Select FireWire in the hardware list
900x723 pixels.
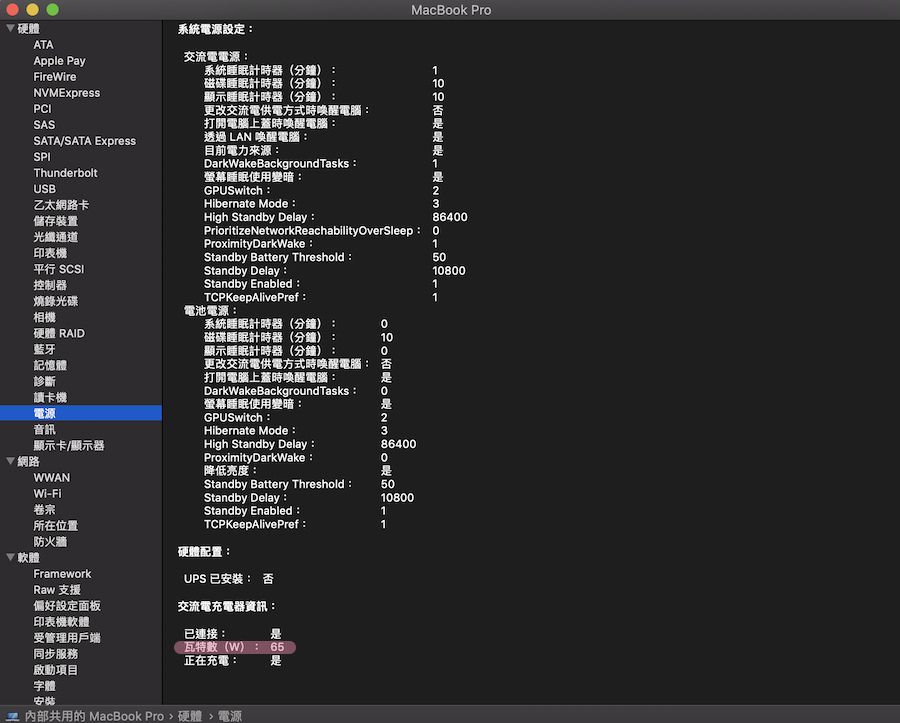[x=55, y=77]
